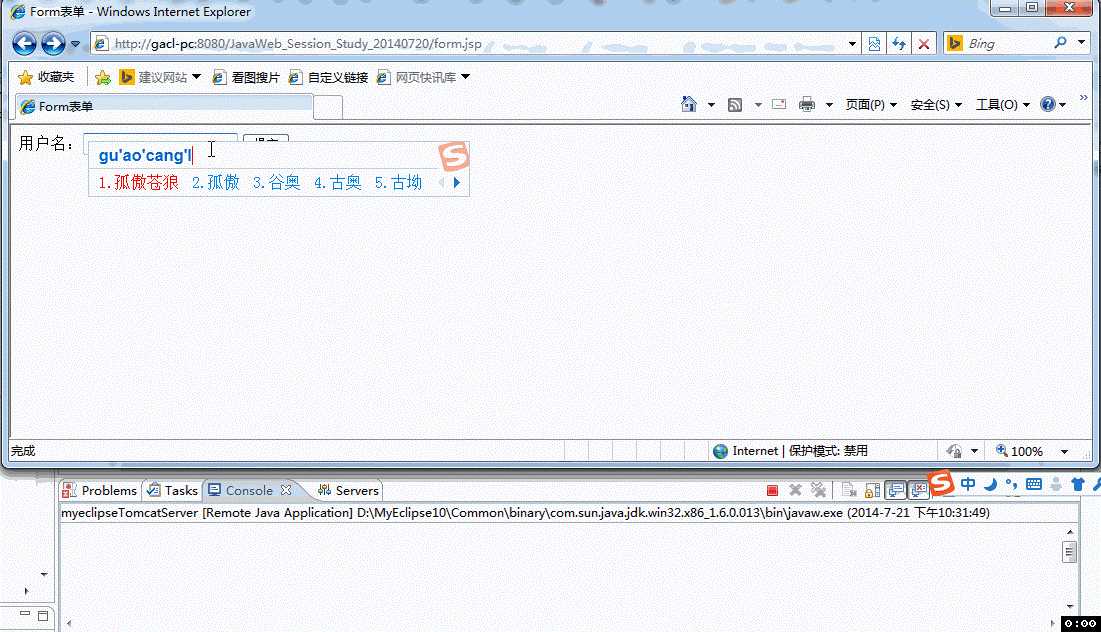Close the Console view with its X

286,490
